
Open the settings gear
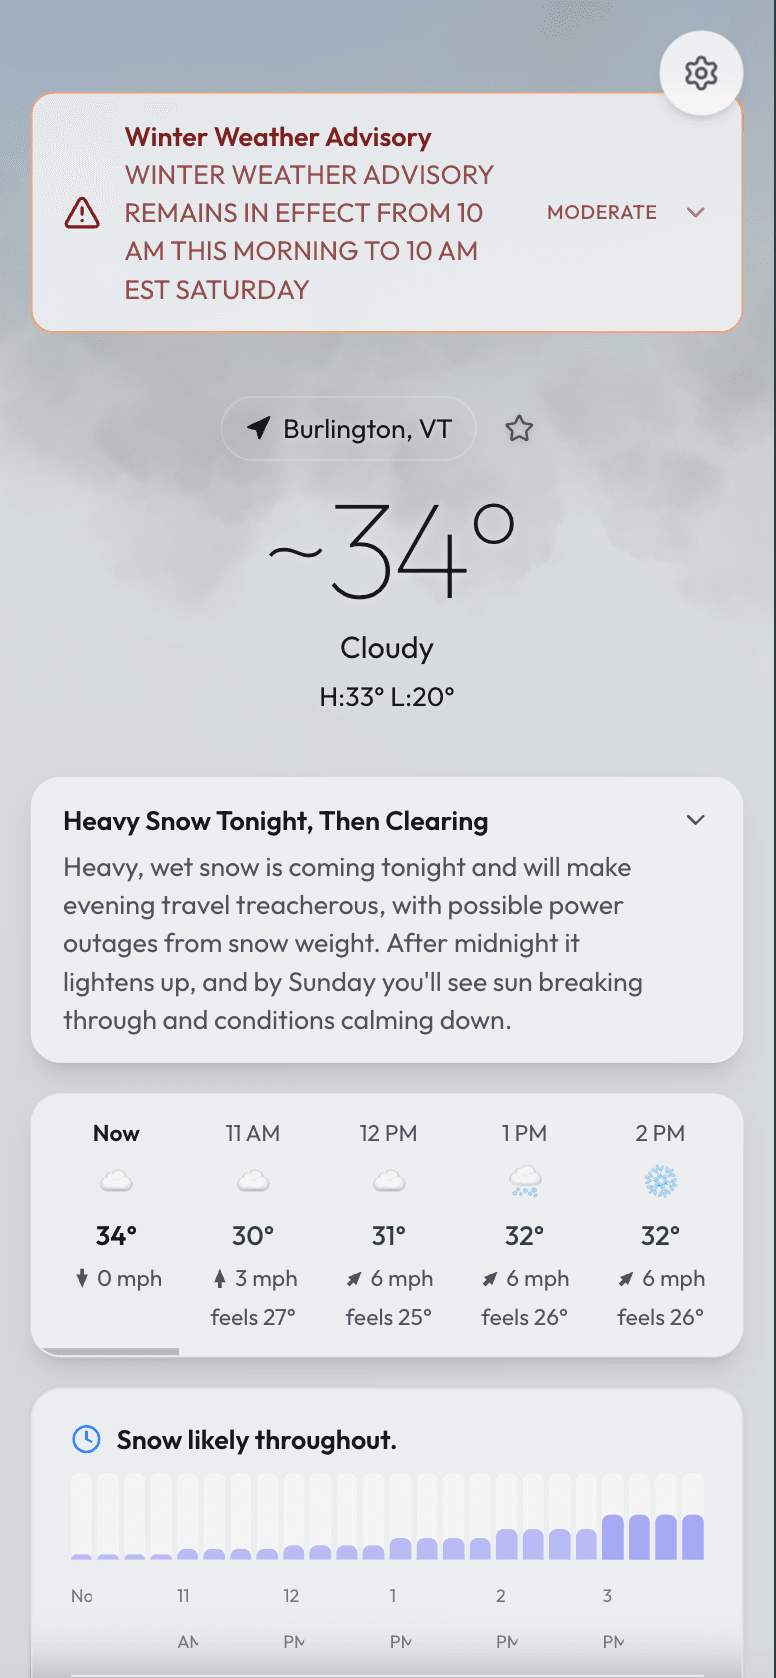pyautogui.click(x=701, y=73)
